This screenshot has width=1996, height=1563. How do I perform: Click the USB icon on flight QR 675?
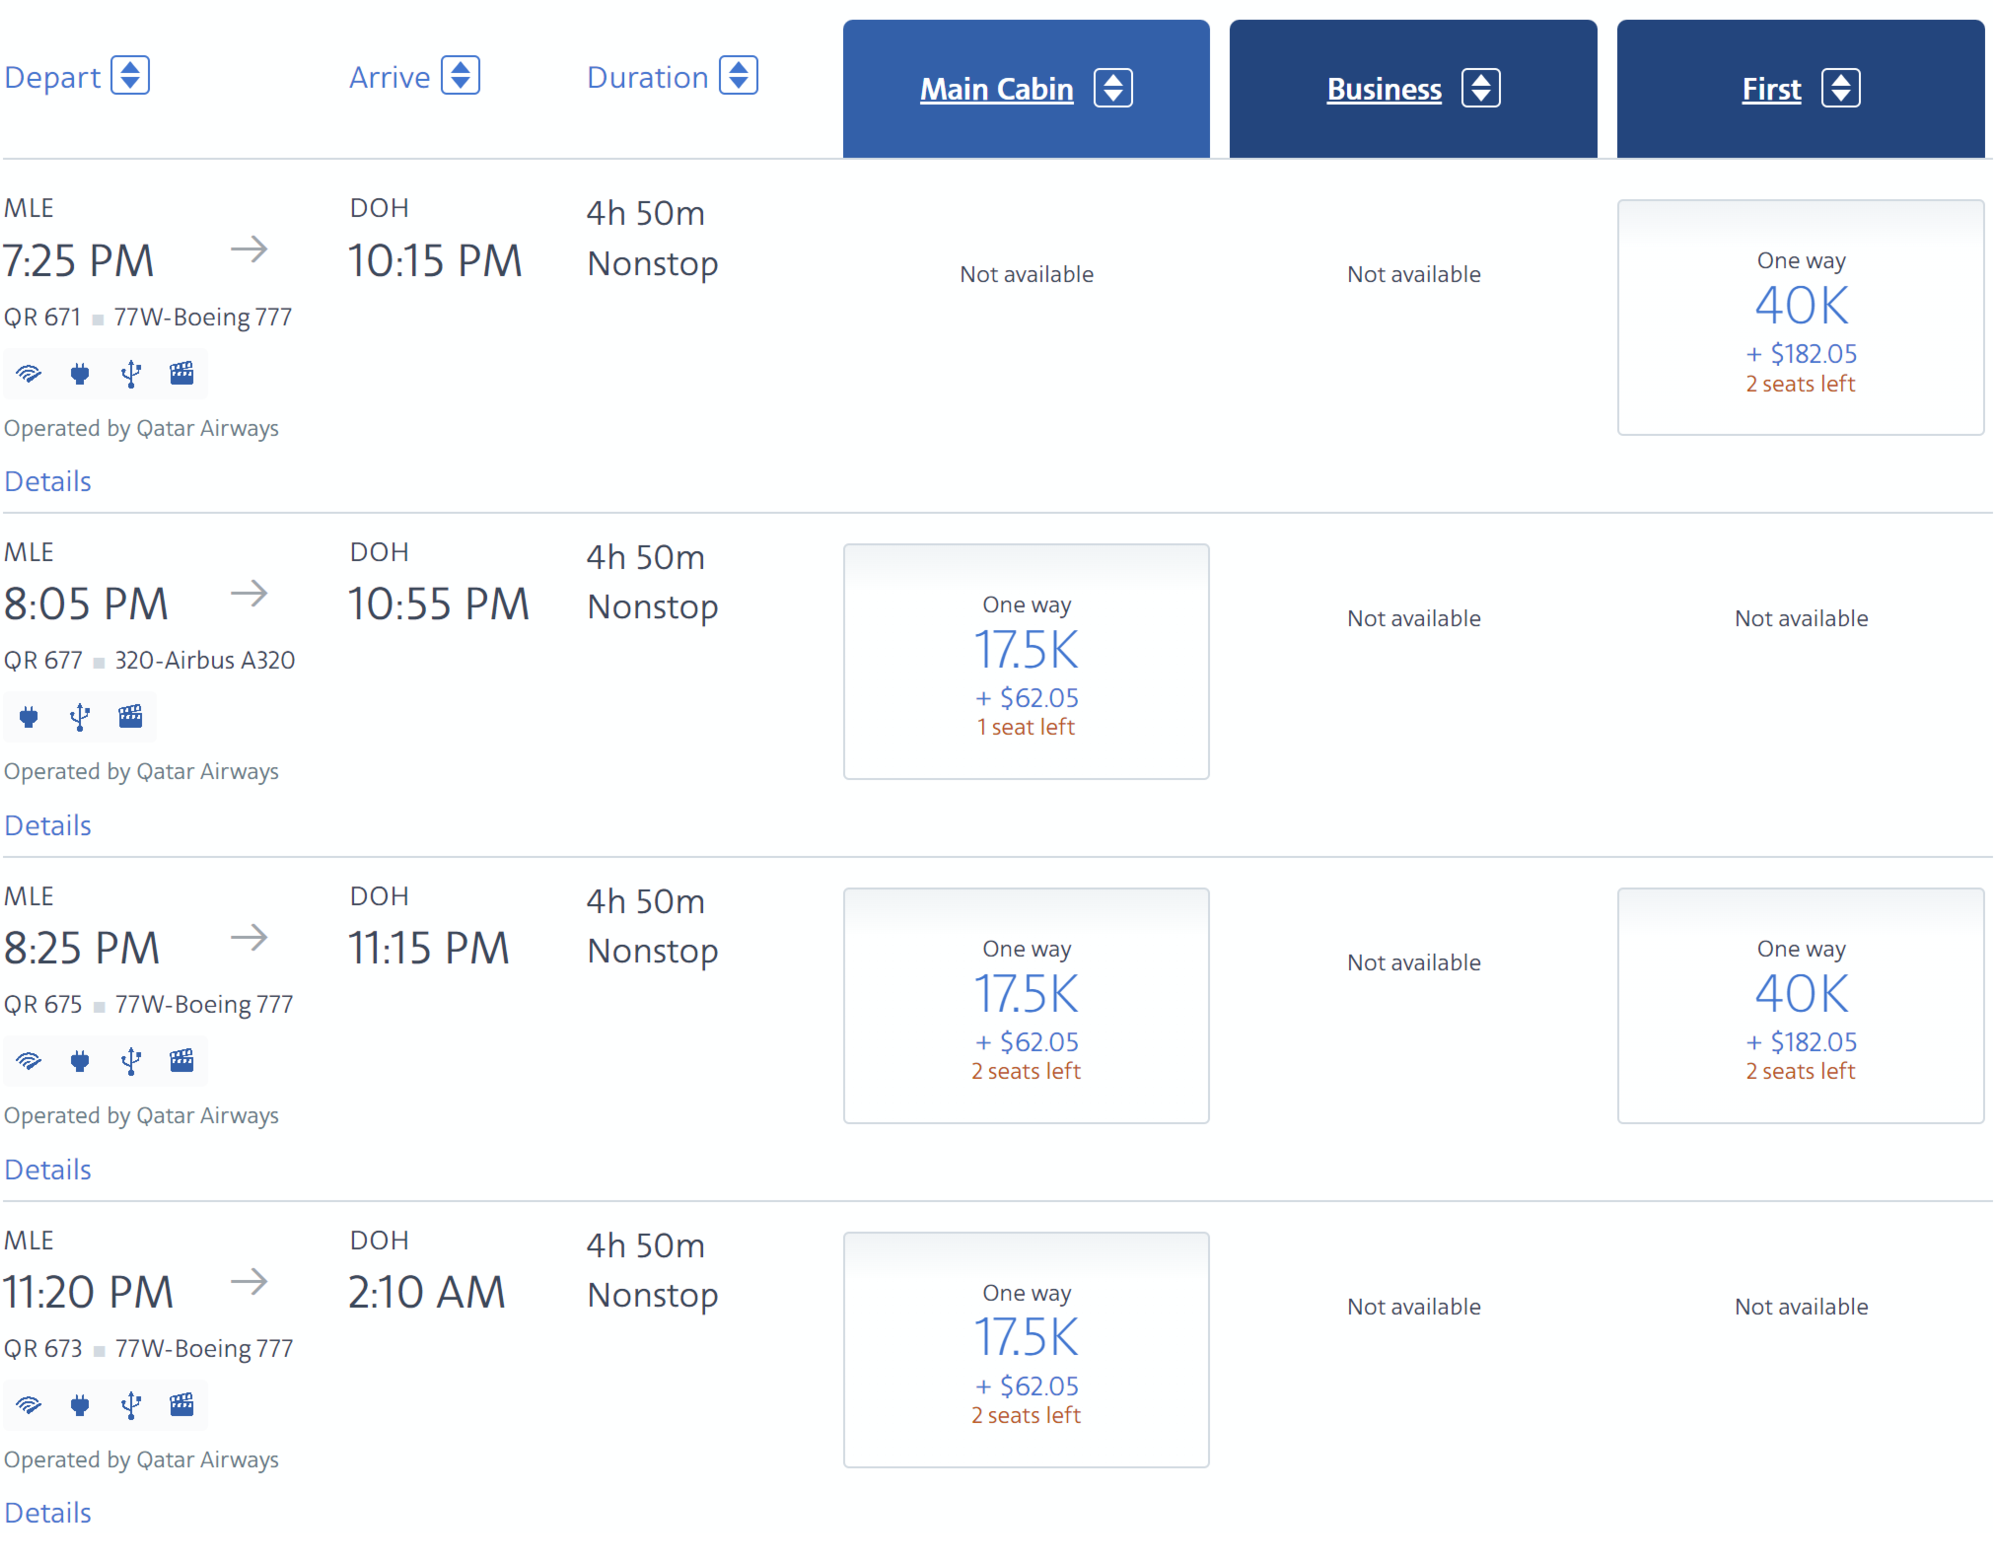130,1061
